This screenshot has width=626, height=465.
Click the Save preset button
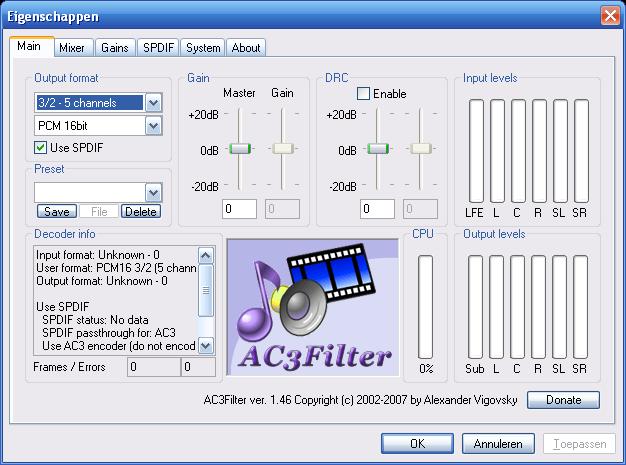click(57, 211)
